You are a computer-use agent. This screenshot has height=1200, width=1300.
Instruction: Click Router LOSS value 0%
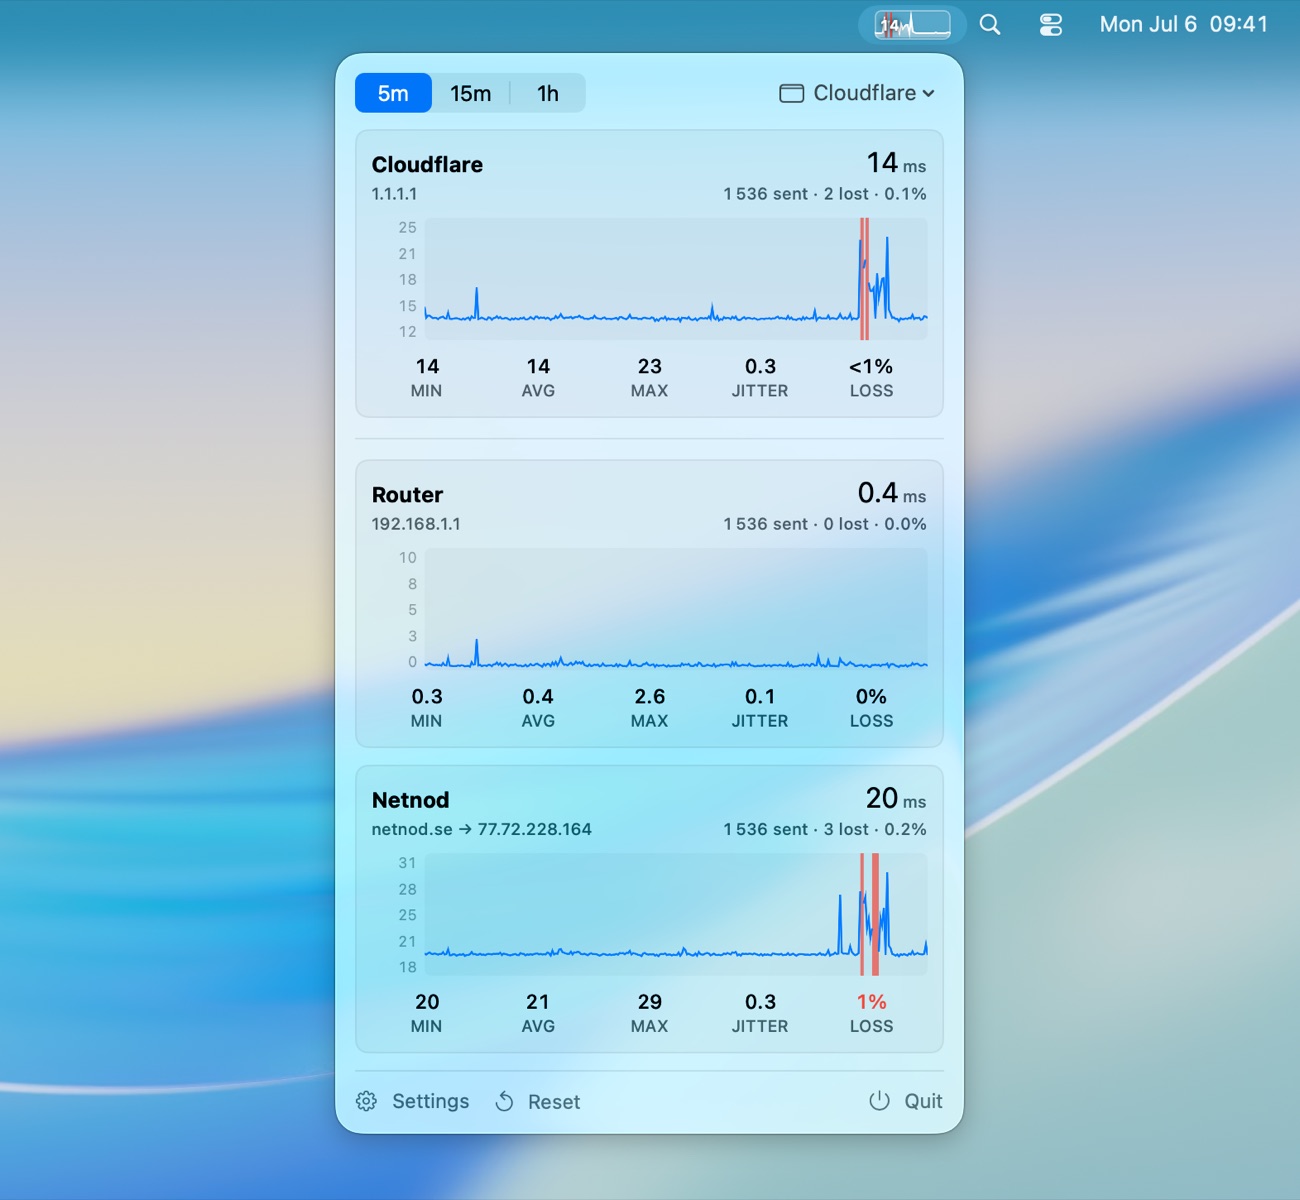point(871,697)
